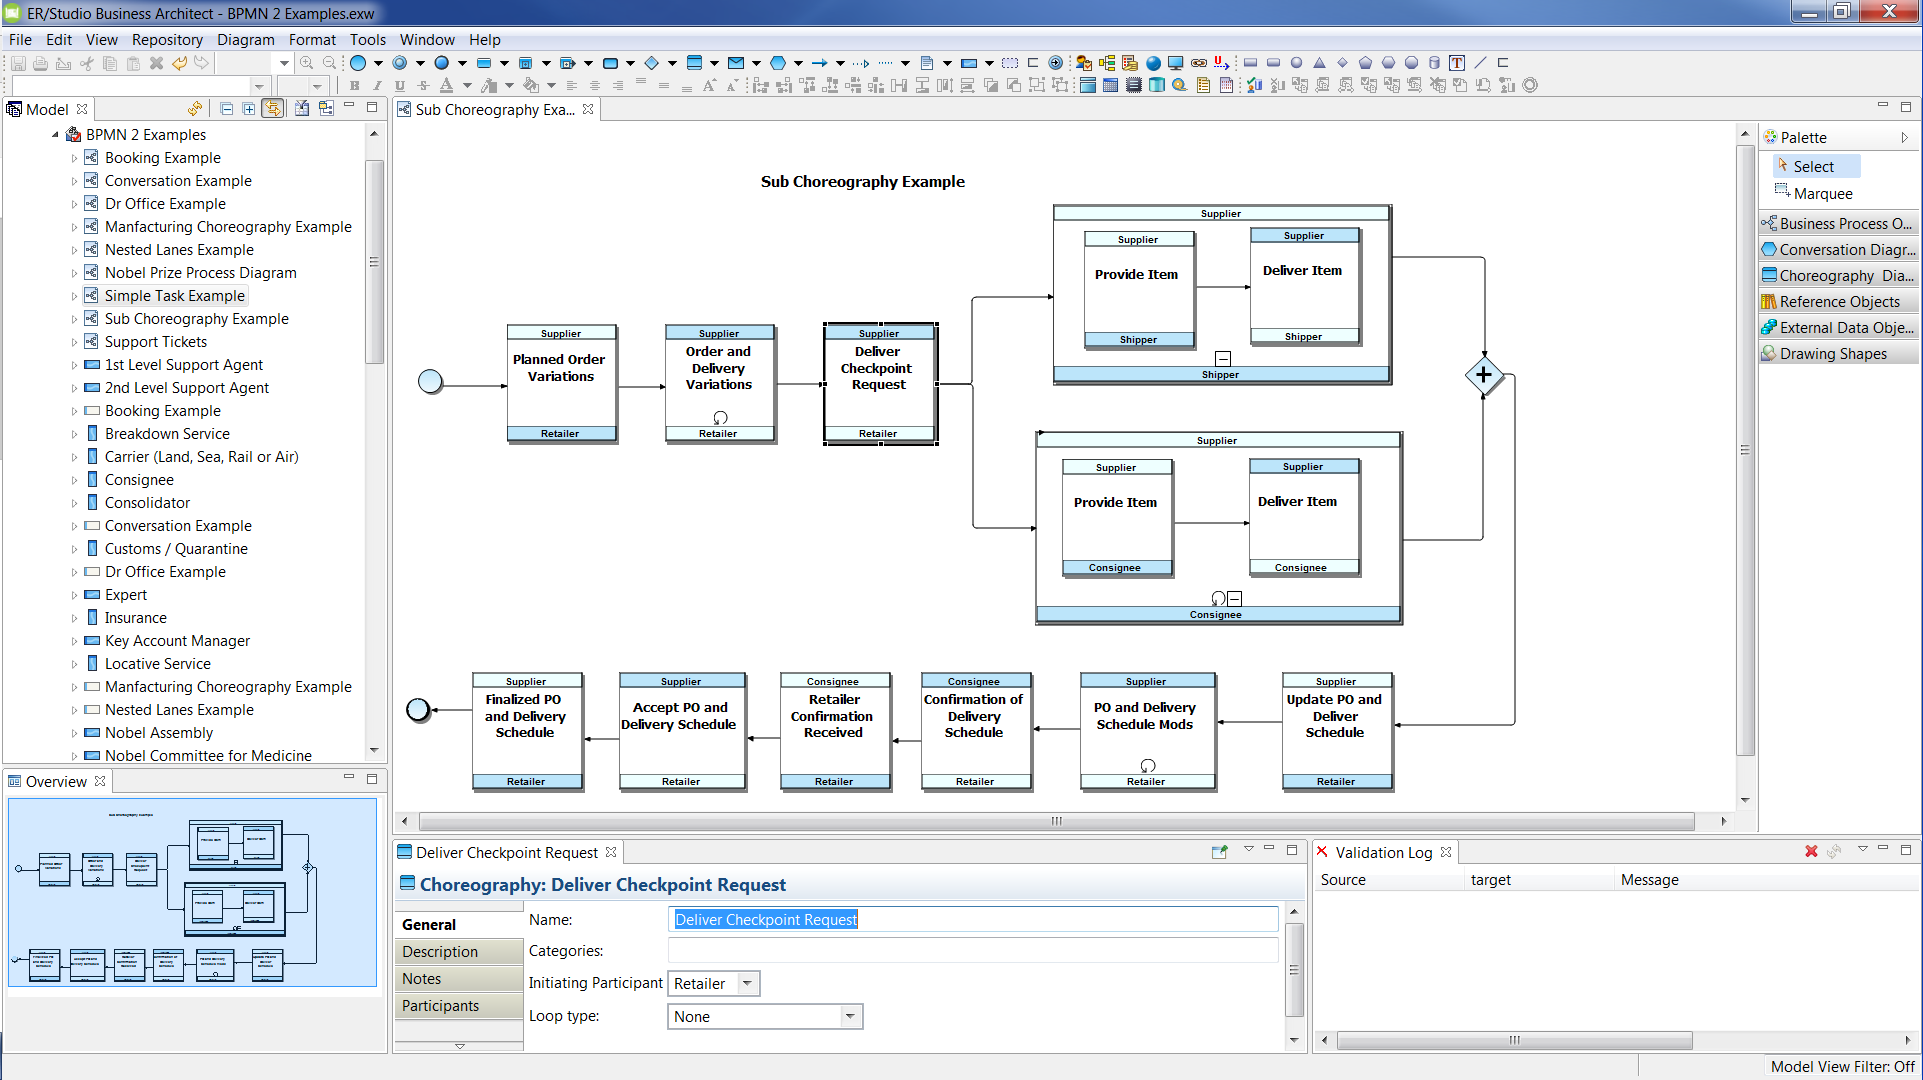The image size is (1923, 1080).
Task: Switch to the Marquee selection mode
Action: (1819, 193)
